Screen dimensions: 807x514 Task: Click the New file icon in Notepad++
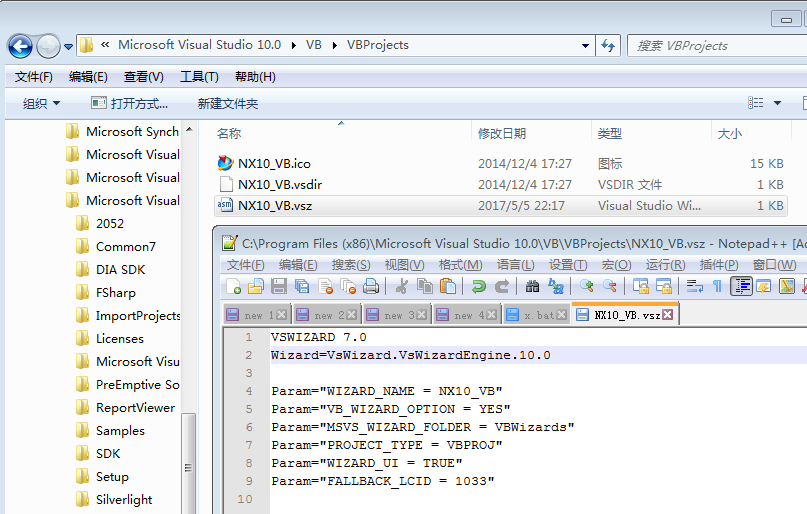(234, 286)
